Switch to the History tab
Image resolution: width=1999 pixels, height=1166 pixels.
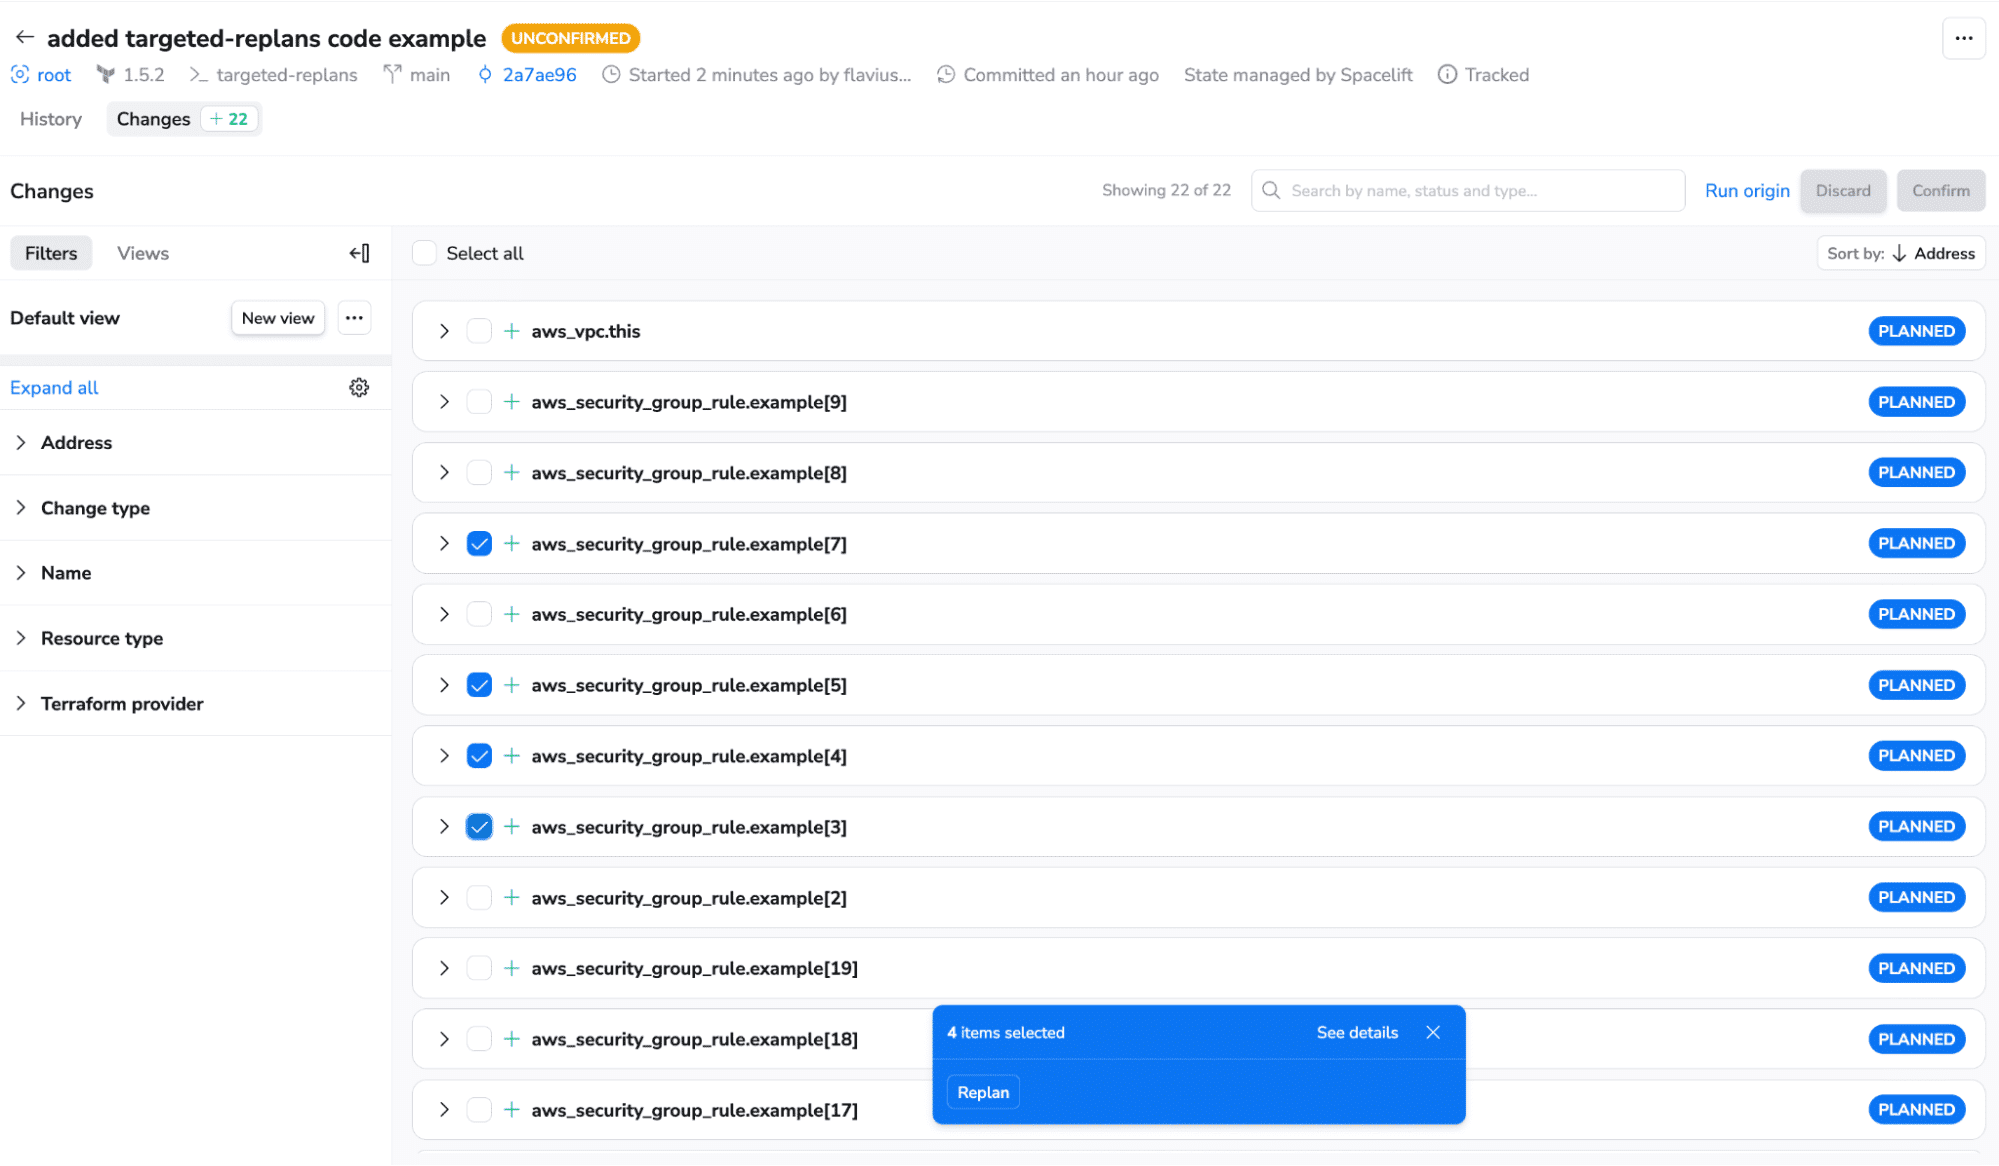(x=50, y=118)
